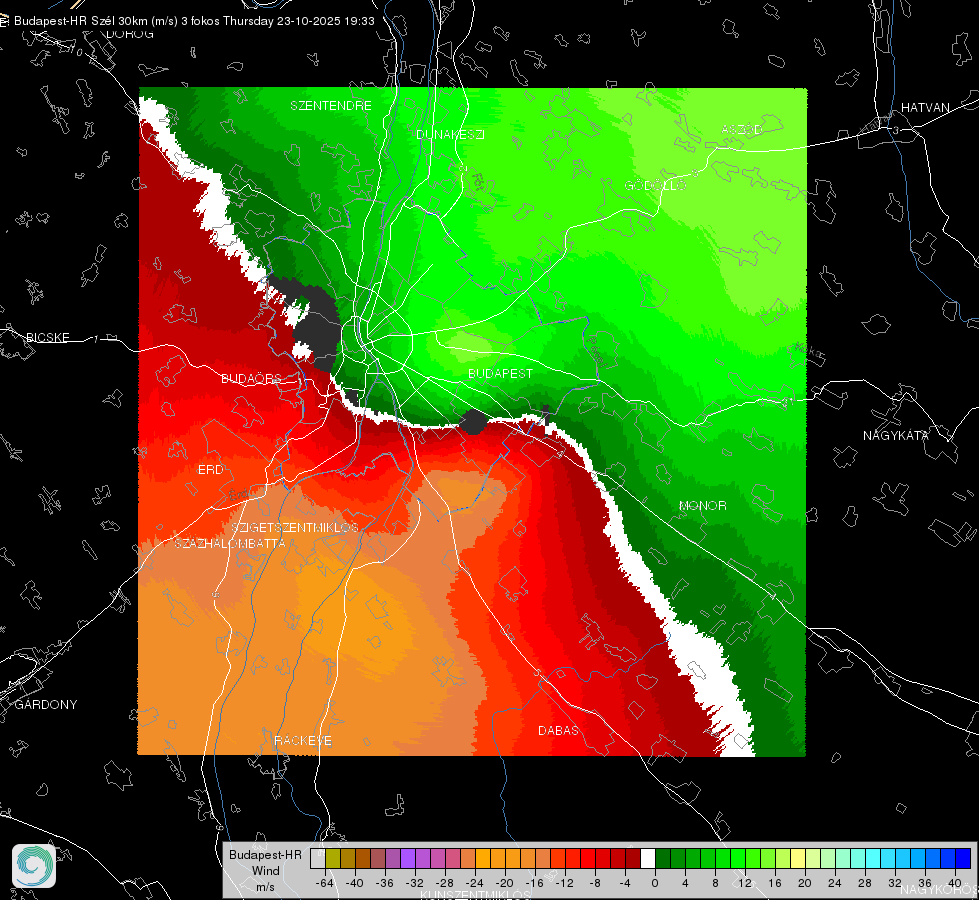This screenshot has height=900, width=979.
Task: Click the 20 legend value
Action: [804, 883]
